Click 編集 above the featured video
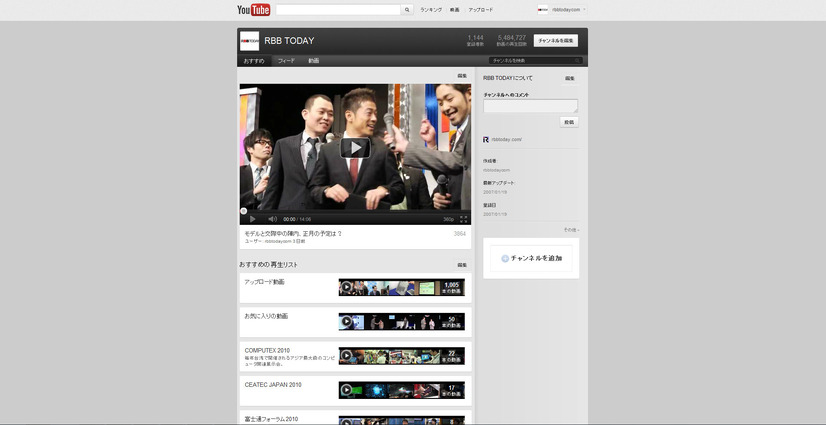Screen dimensions: 826x425 tap(462, 76)
